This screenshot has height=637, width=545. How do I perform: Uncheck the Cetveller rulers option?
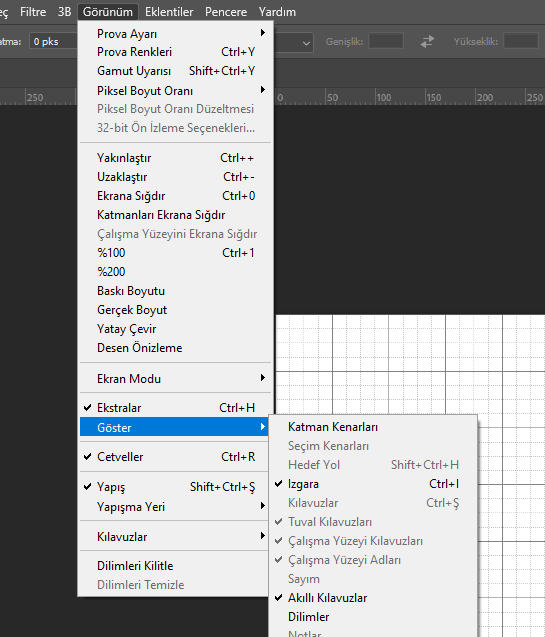pos(174,457)
